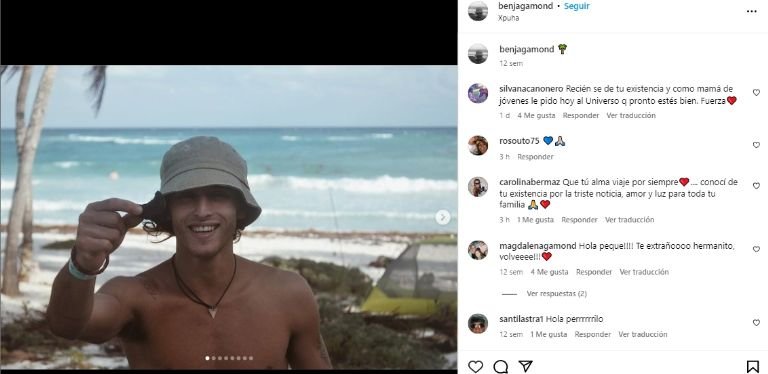This screenshot has height=374, width=768.
Task: Select the first carousel dot indicator
Action: [207, 358]
